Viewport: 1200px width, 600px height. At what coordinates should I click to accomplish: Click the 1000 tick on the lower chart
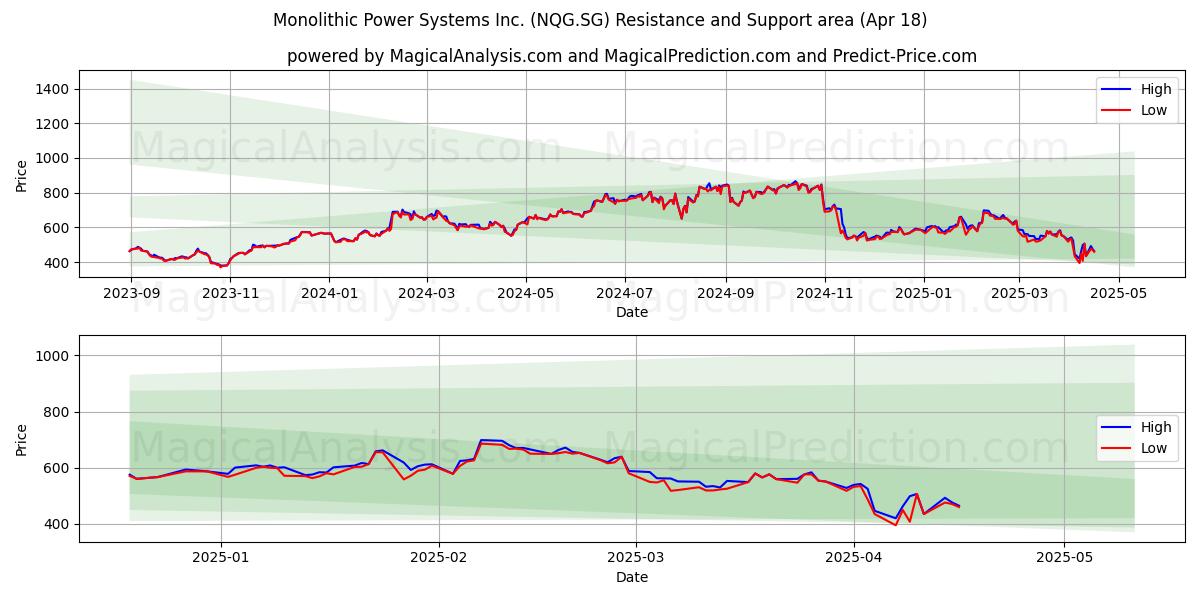pyautogui.click(x=51, y=356)
